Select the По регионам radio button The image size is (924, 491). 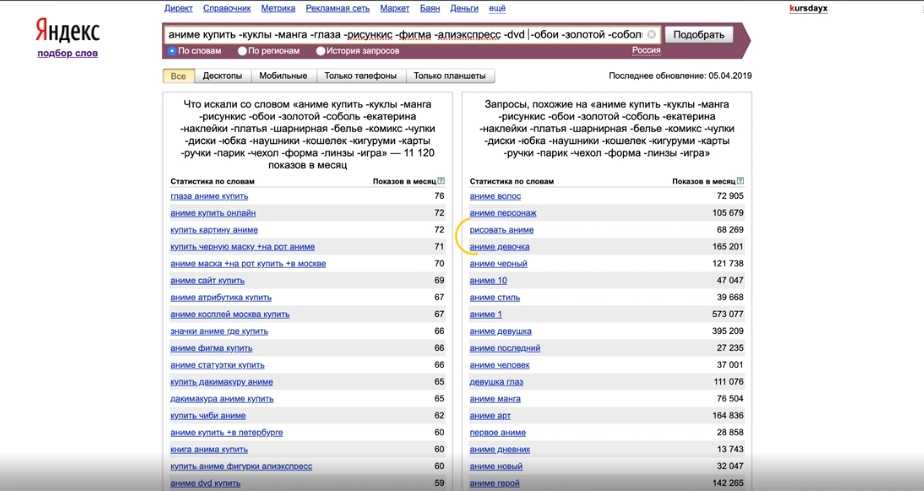point(242,50)
